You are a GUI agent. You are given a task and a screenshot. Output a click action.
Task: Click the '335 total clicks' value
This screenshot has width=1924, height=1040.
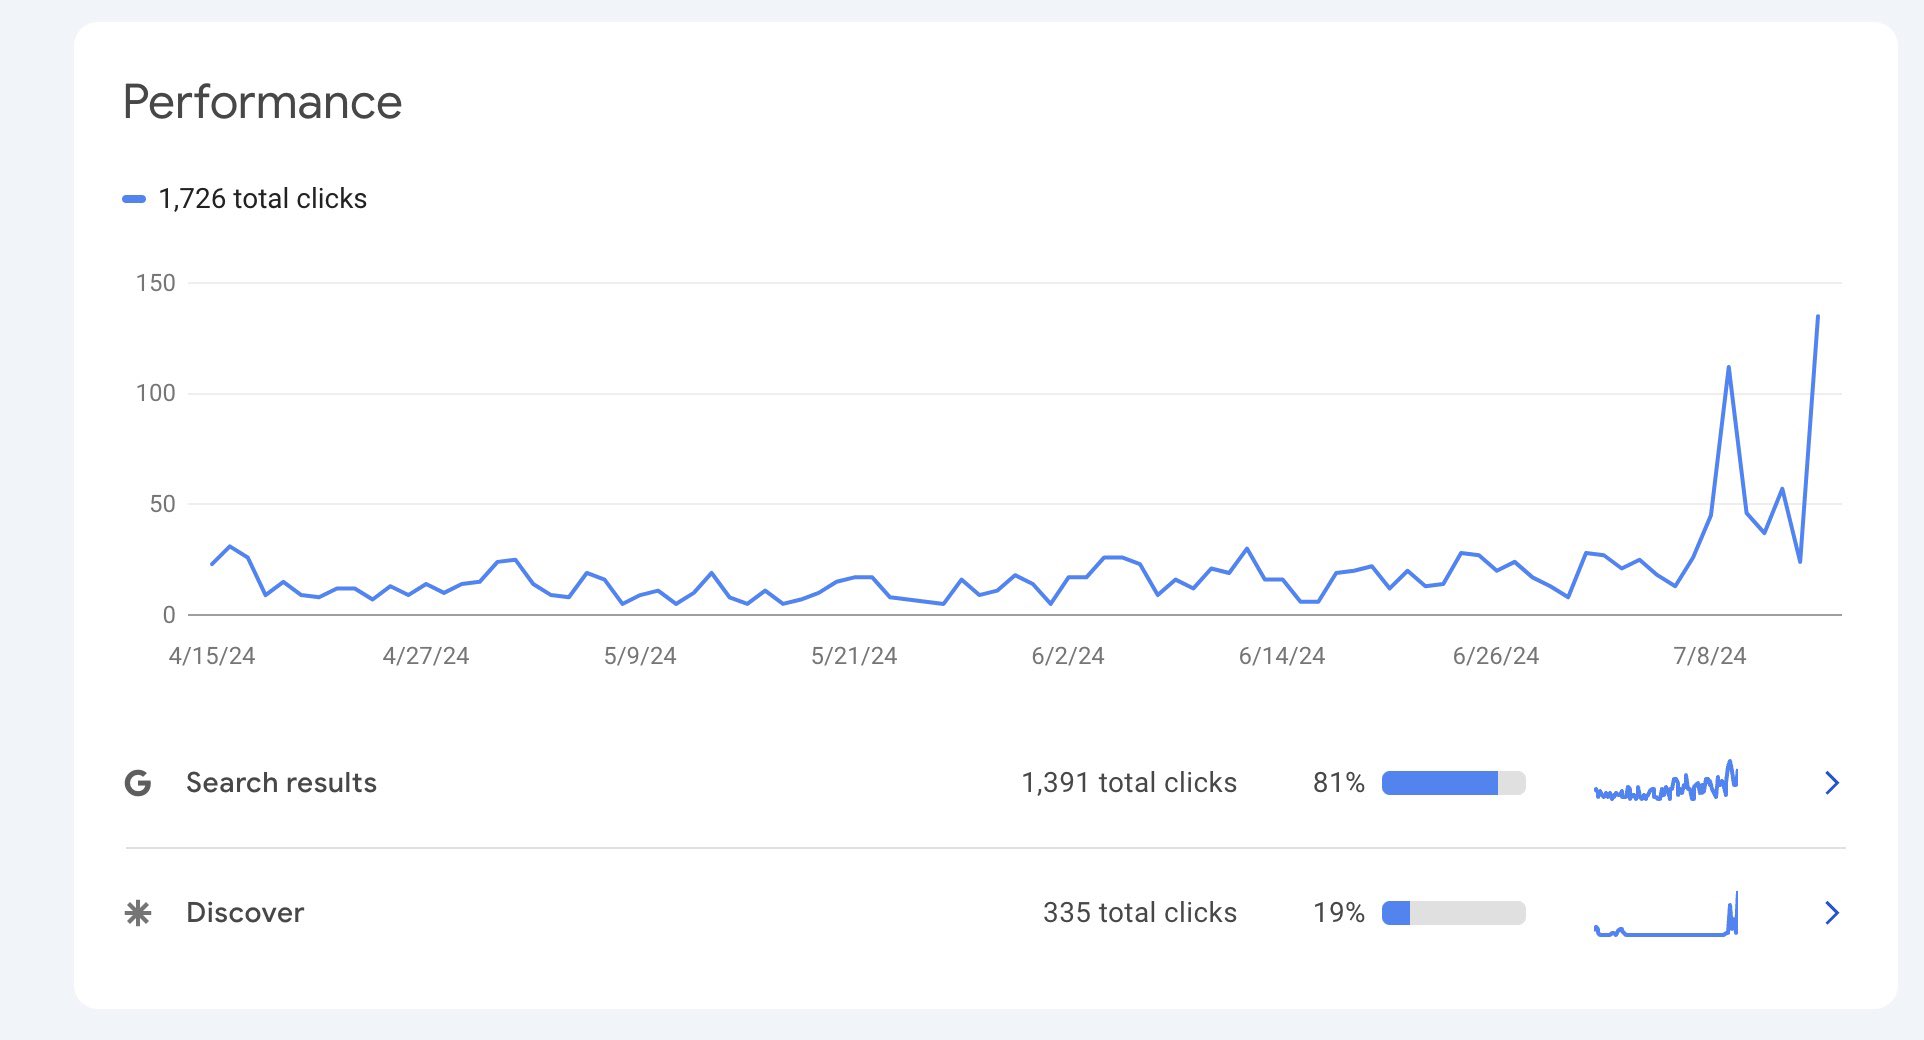pyautogui.click(x=1140, y=913)
